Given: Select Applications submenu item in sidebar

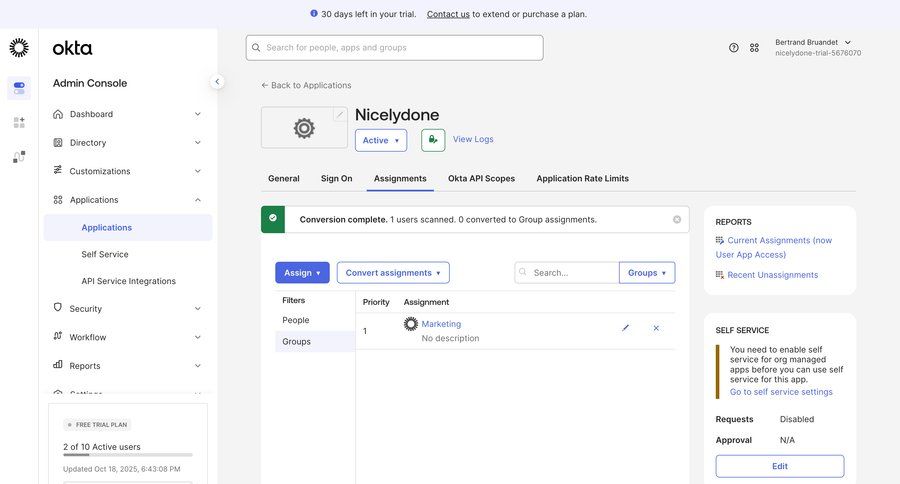Looking at the screenshot, I should (128, 227).
